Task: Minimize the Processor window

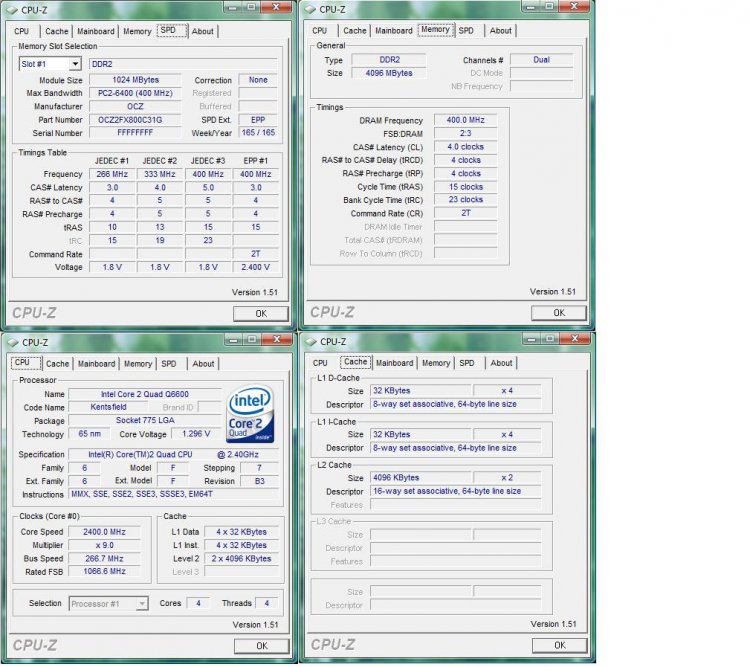Action: click(233, 339)
